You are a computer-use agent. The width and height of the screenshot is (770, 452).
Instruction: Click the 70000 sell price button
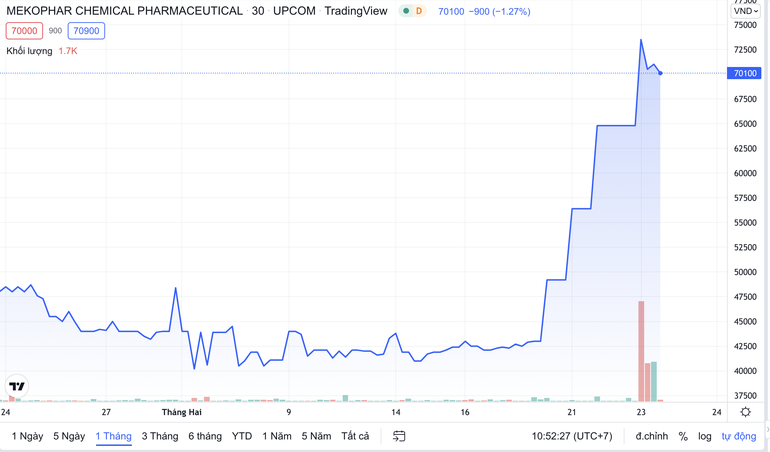(24, 31)
